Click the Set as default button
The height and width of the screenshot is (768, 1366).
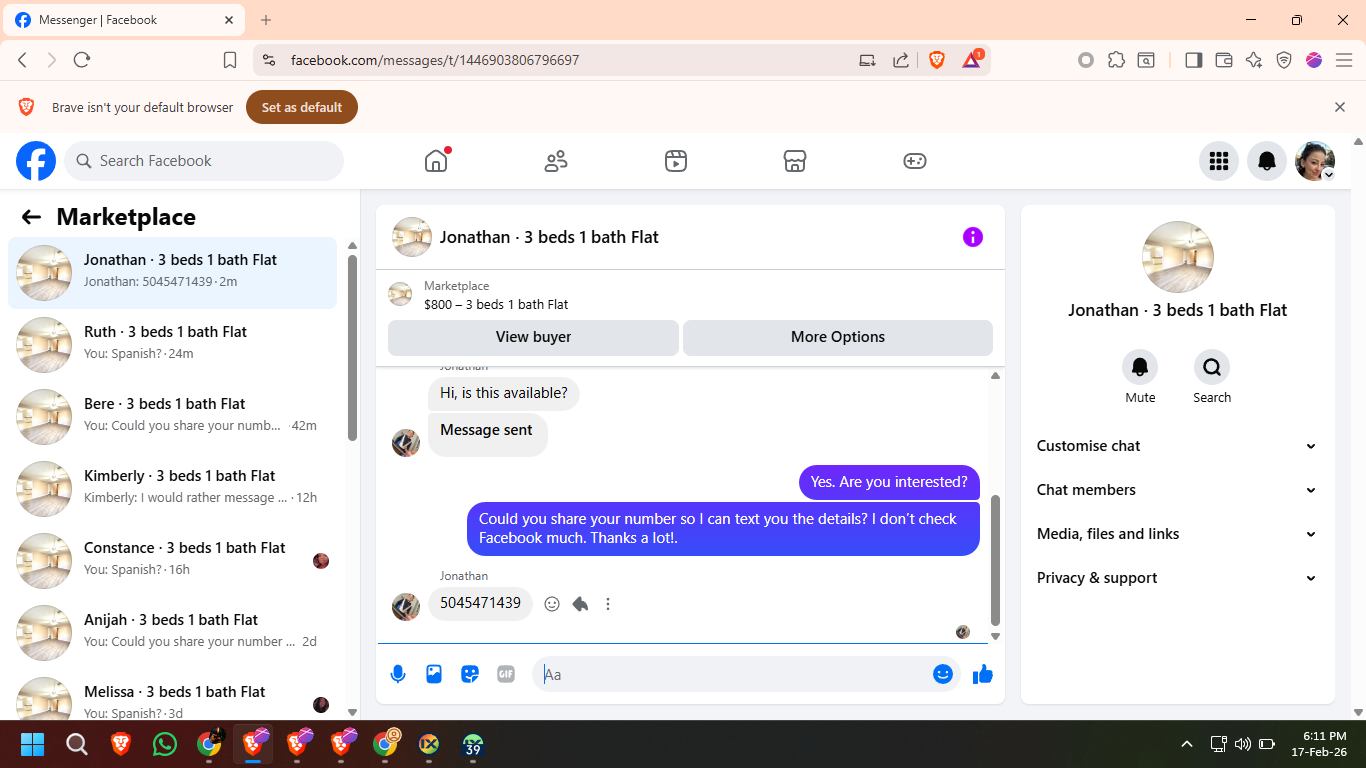pyautogui.click(x=302, y=107)
